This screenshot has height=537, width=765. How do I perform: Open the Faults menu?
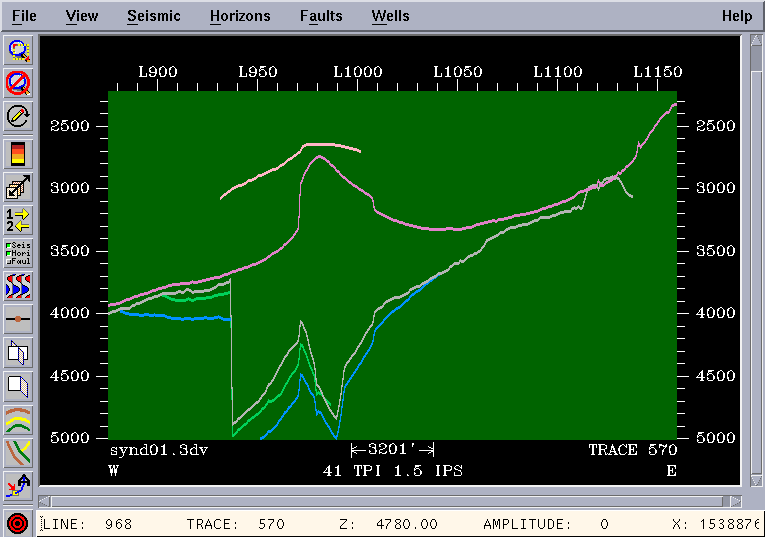coord(321,16)
